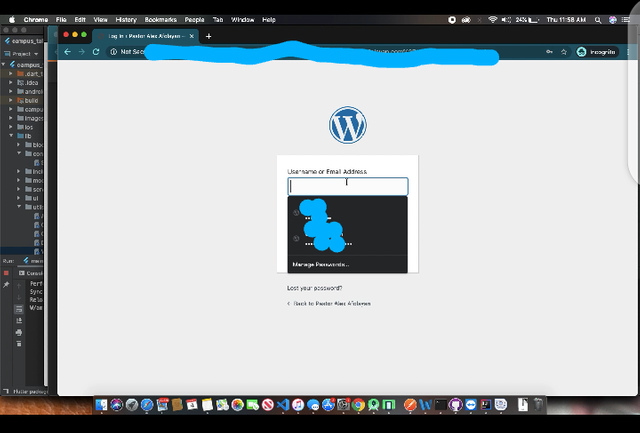The width and height of the screenshot is (640, 433).
Task: Stop the running app with red square
Action: coord(6,273)
